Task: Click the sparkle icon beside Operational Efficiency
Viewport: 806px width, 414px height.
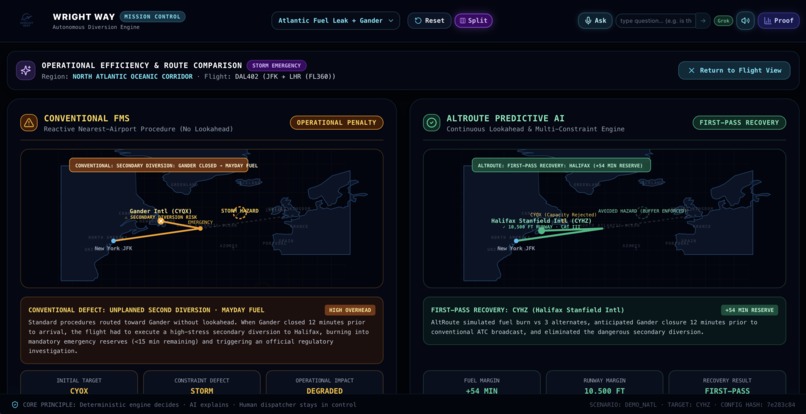Action: point(26,70)
